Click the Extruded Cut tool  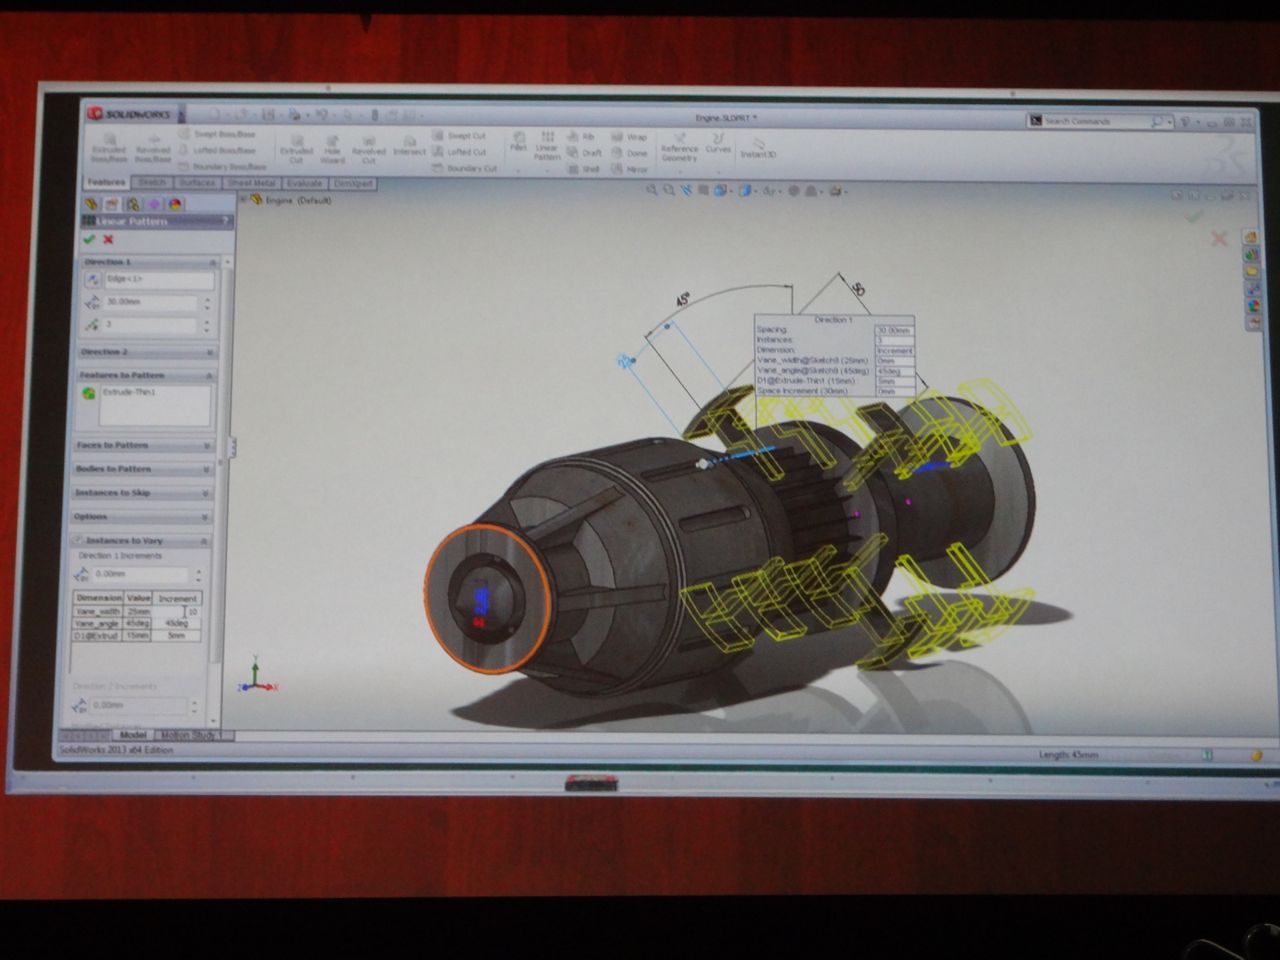click(296, 149)
